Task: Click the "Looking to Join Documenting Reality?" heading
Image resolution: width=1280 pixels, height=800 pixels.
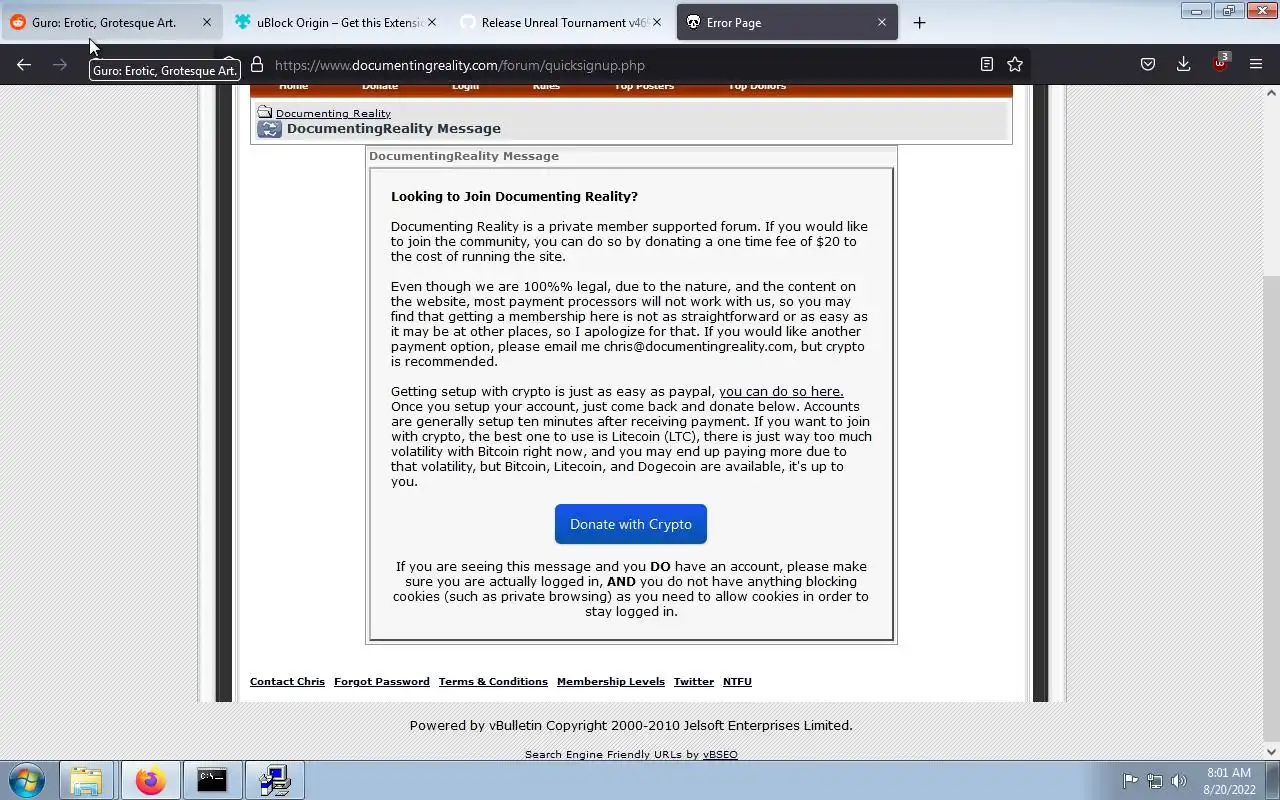Action: [514, 196]
